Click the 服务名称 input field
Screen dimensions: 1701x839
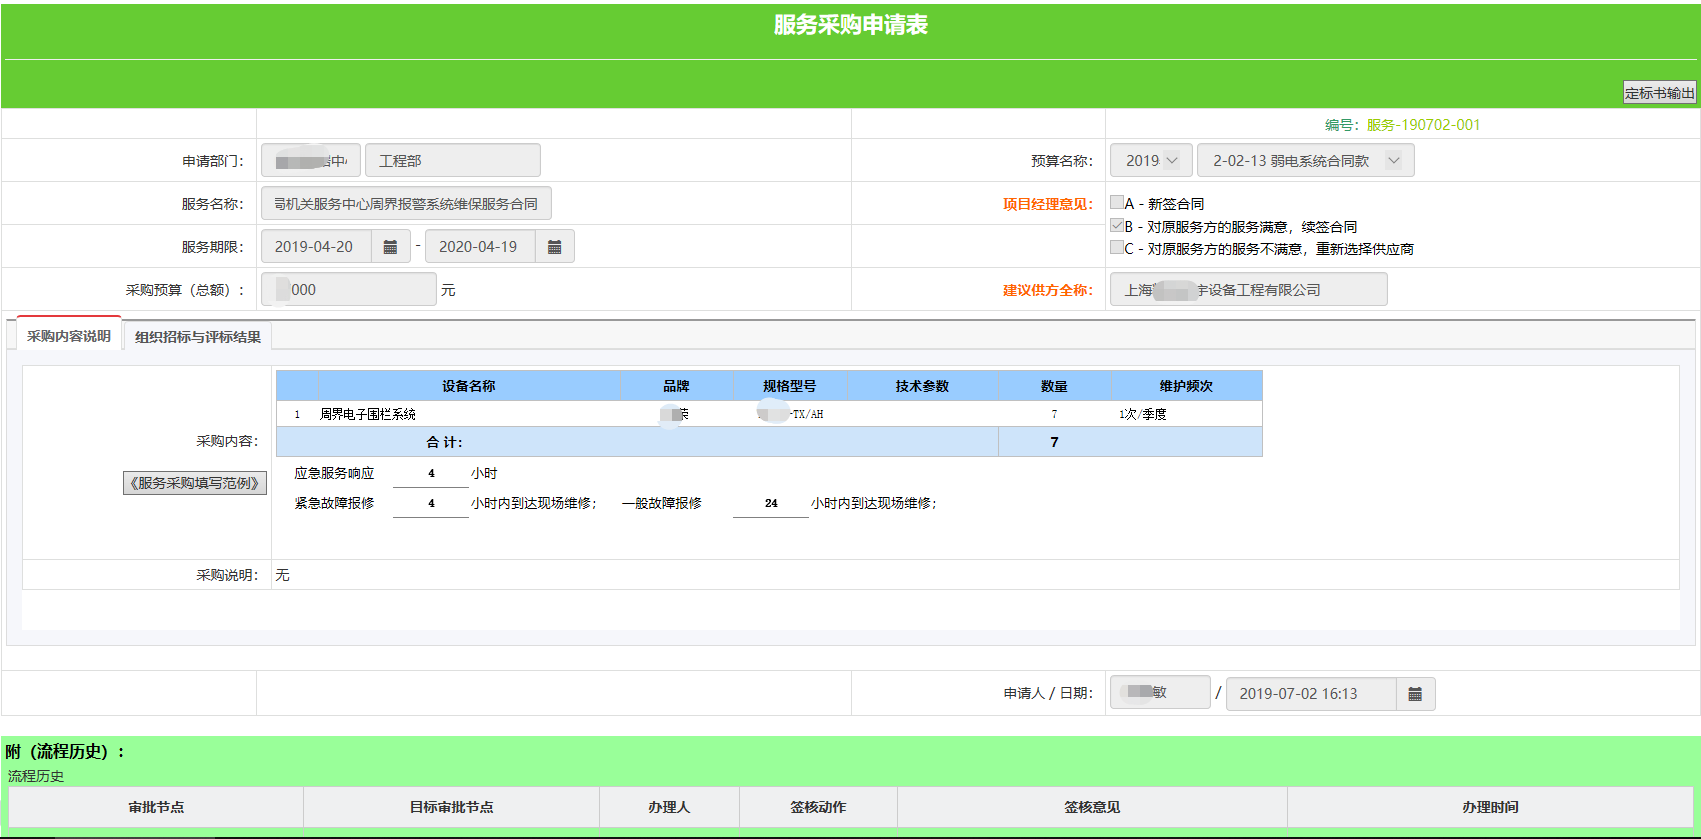click(406, 204)
